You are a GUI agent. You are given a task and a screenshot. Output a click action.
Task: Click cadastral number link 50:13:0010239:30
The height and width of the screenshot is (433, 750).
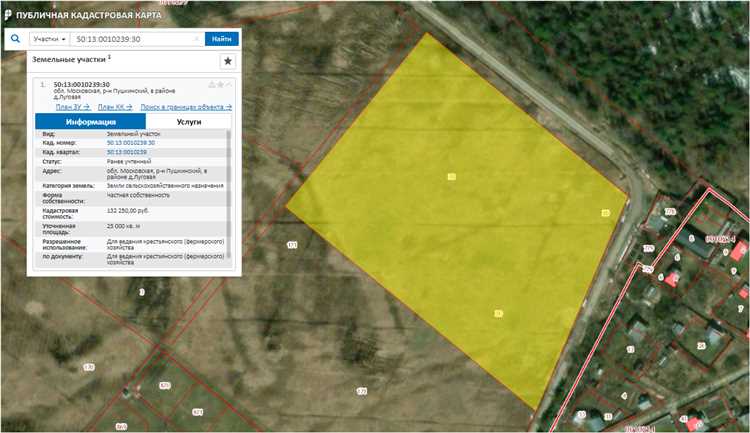[x=131, y=143]
